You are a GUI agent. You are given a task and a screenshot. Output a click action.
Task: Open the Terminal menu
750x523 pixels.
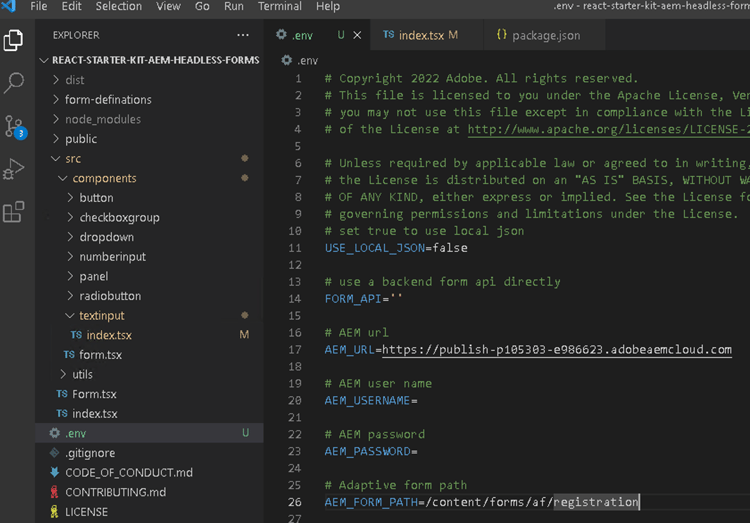(x=279, y=6)
